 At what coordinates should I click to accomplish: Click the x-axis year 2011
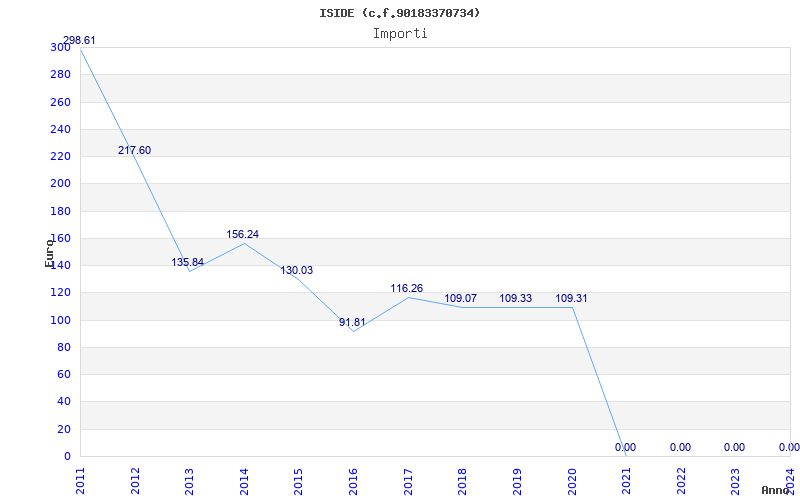[81, 482]
